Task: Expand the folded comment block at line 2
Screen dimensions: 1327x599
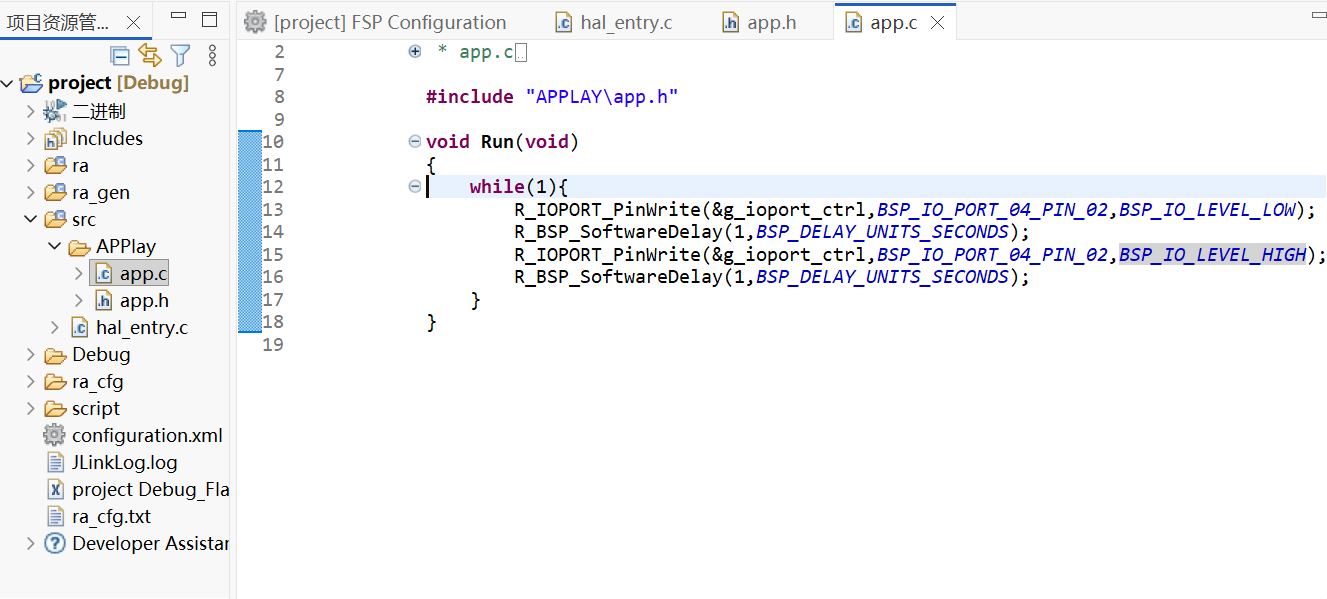Action: (x=415, y=51)
